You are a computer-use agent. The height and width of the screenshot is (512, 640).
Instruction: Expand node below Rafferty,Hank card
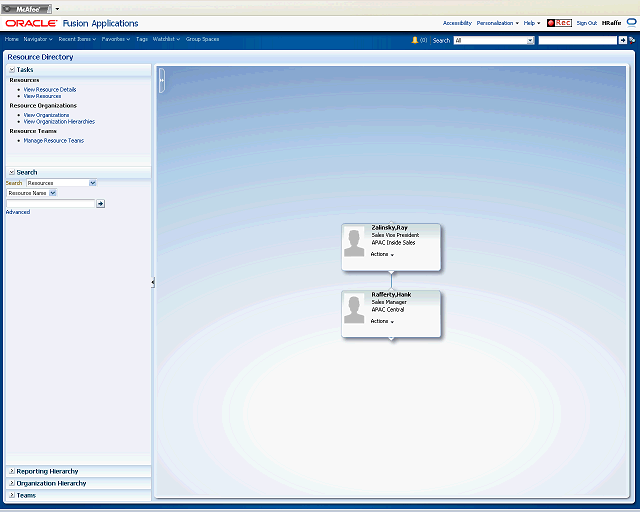click(x=391, y=338)
